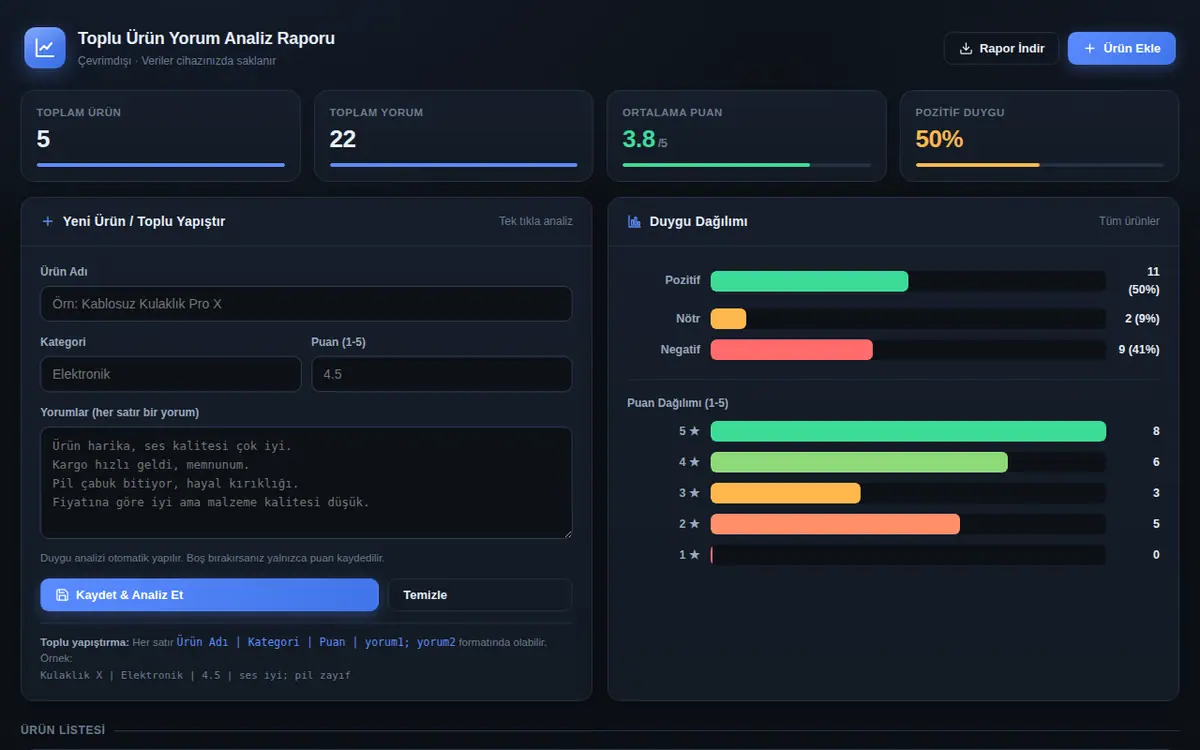Click the Toplu Ürün Yorum Analiz Raporu title
The width and height of the screenshot is (1200, 750).
206,39
